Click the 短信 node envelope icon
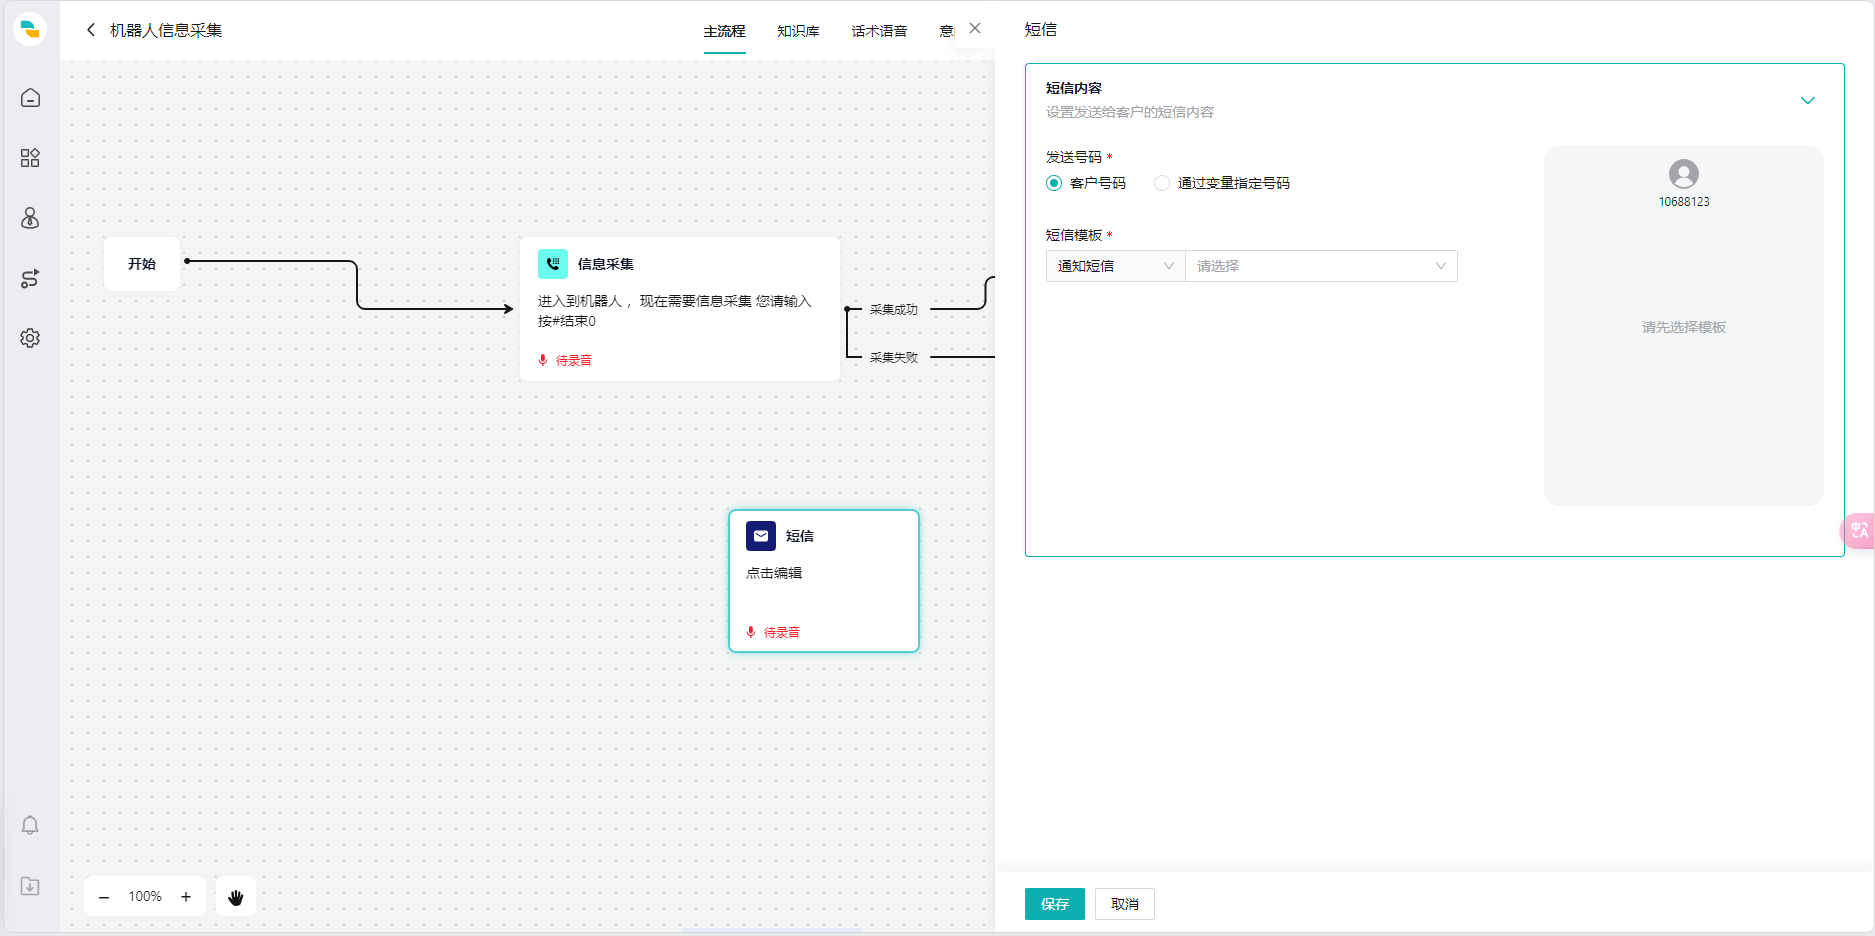The height and width of the screenshot is (936, 1875). [x=761, y=536]
